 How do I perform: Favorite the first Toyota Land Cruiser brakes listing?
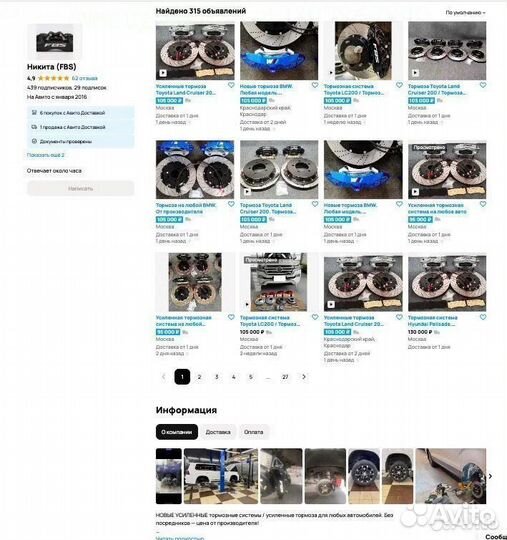coord(231,85)
